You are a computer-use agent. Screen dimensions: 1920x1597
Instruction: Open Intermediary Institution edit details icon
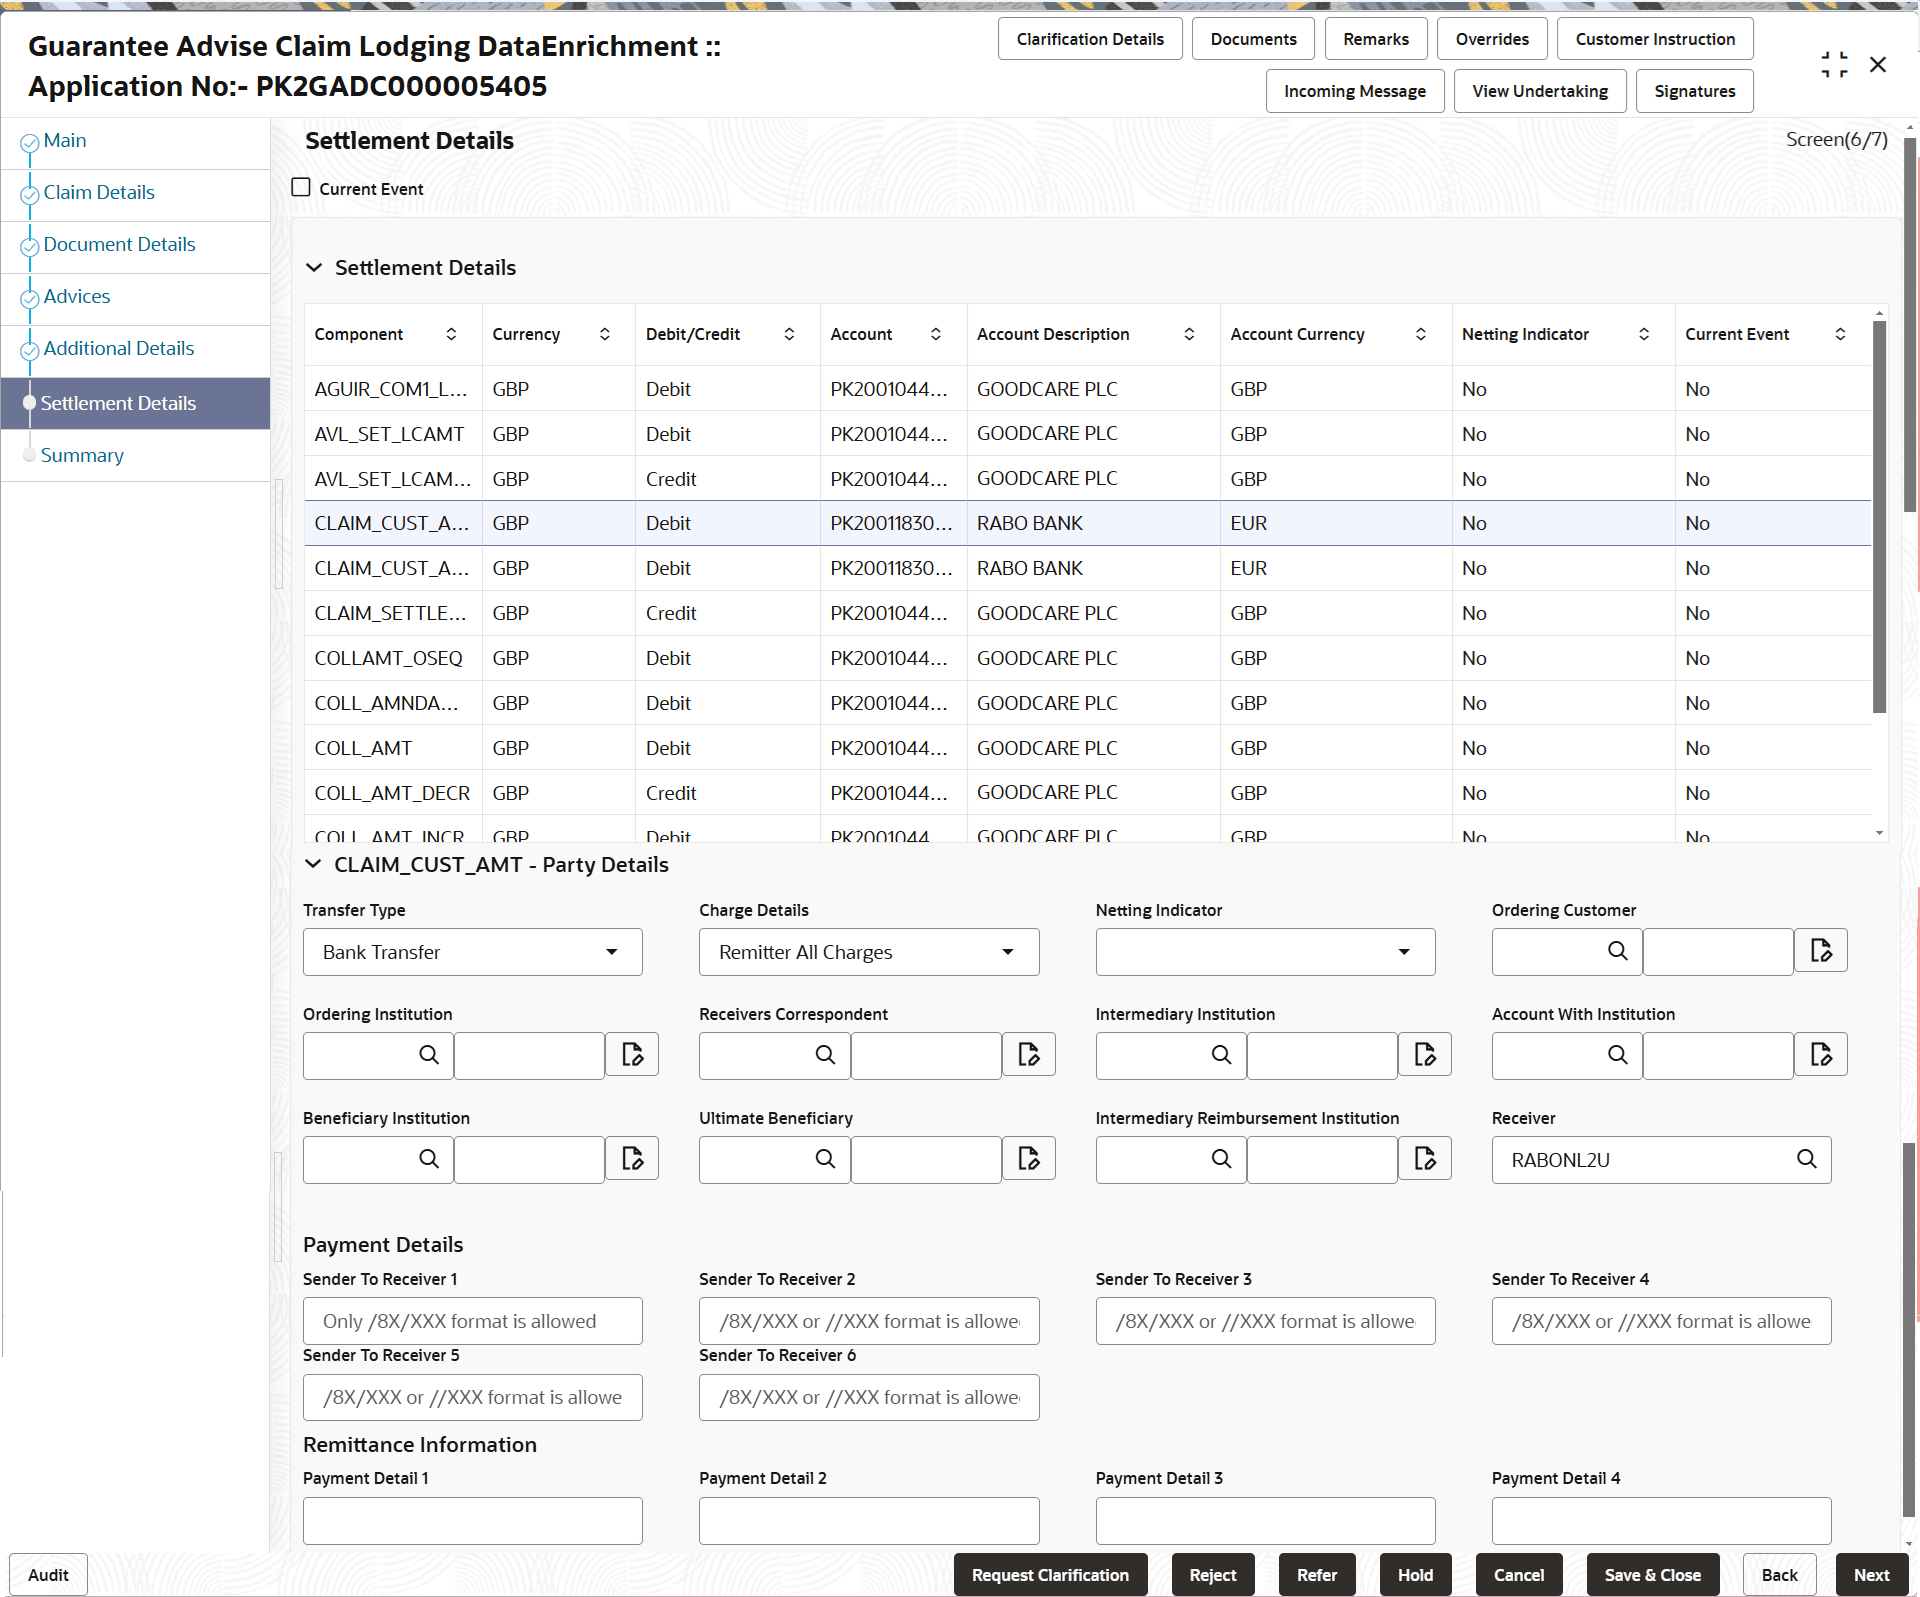pyautogui.click(x=1425, y=1055)
